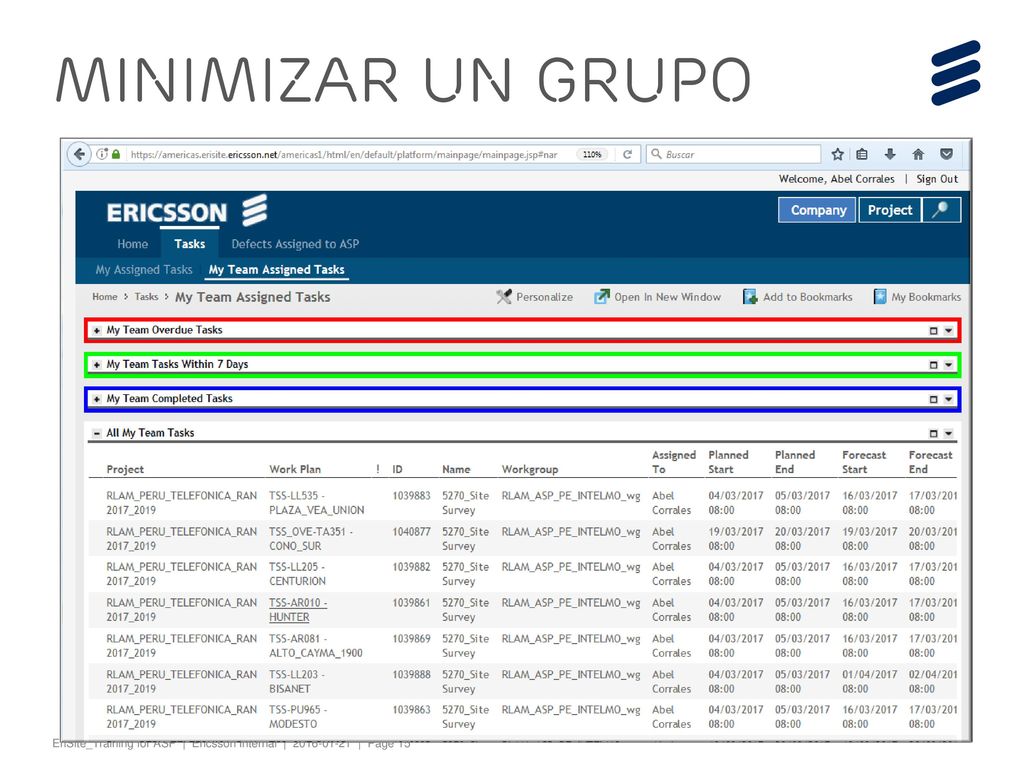
Task: Maximize the My Team Completed Tasks panel
Action: click(x=933, y=399)
